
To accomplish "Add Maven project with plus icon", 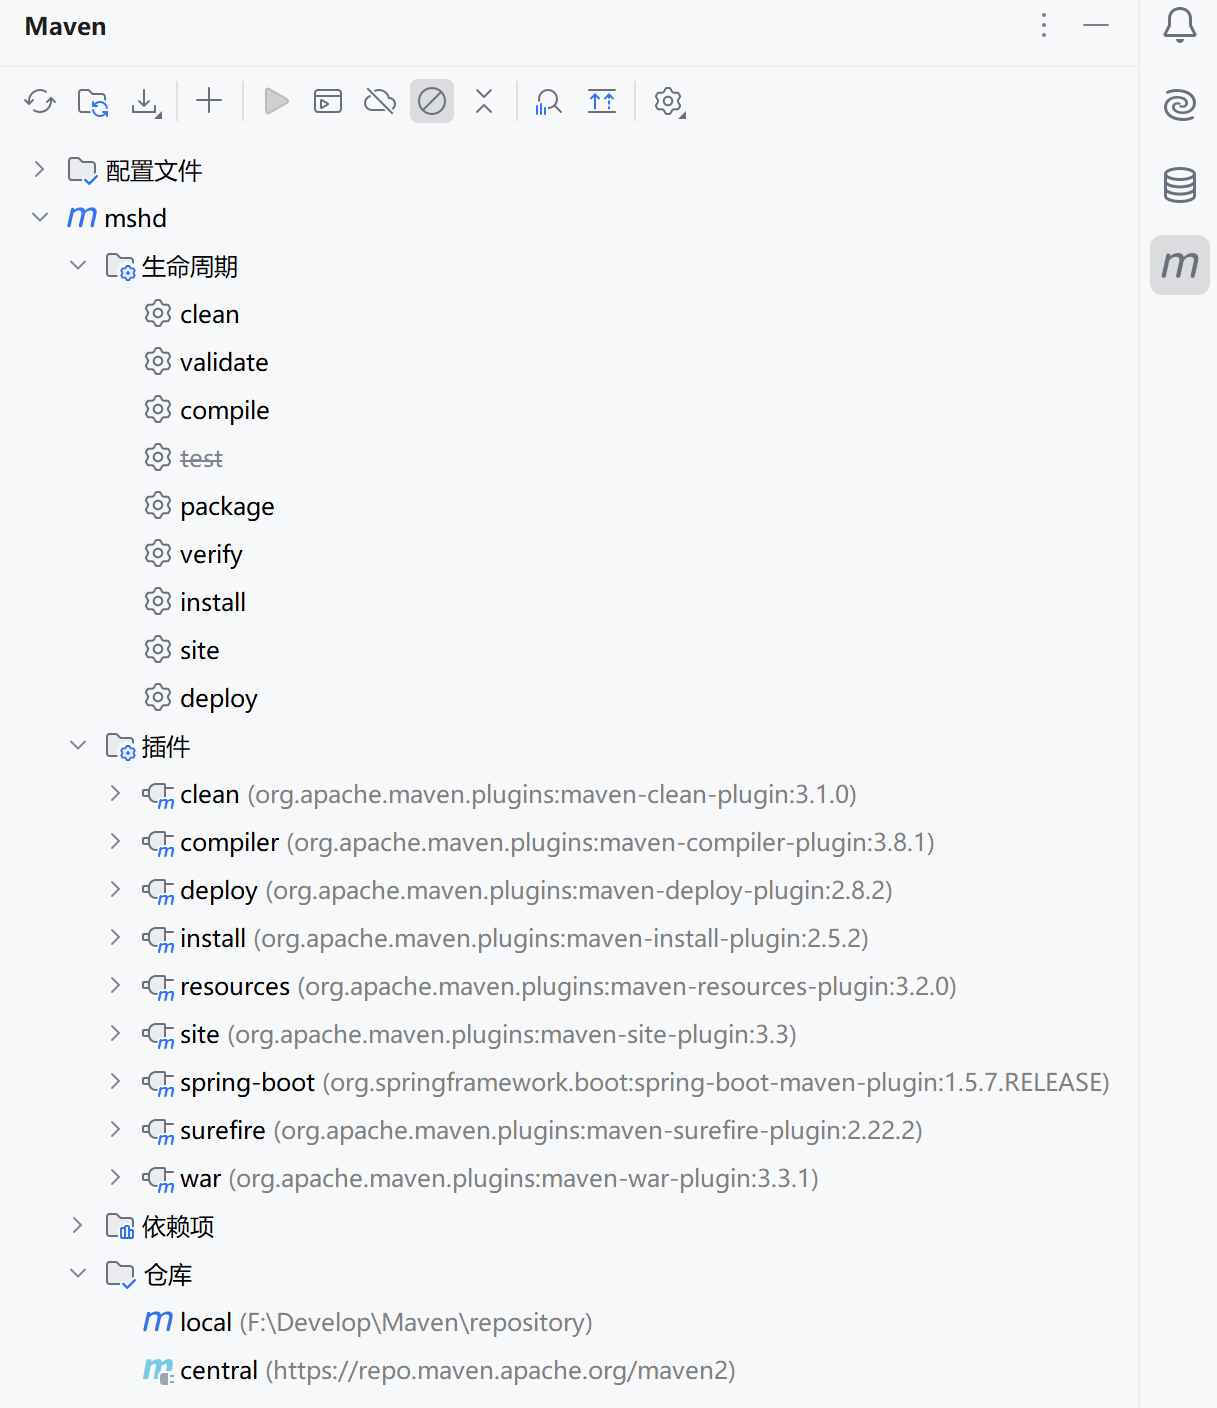I will [x=209, y=100].
